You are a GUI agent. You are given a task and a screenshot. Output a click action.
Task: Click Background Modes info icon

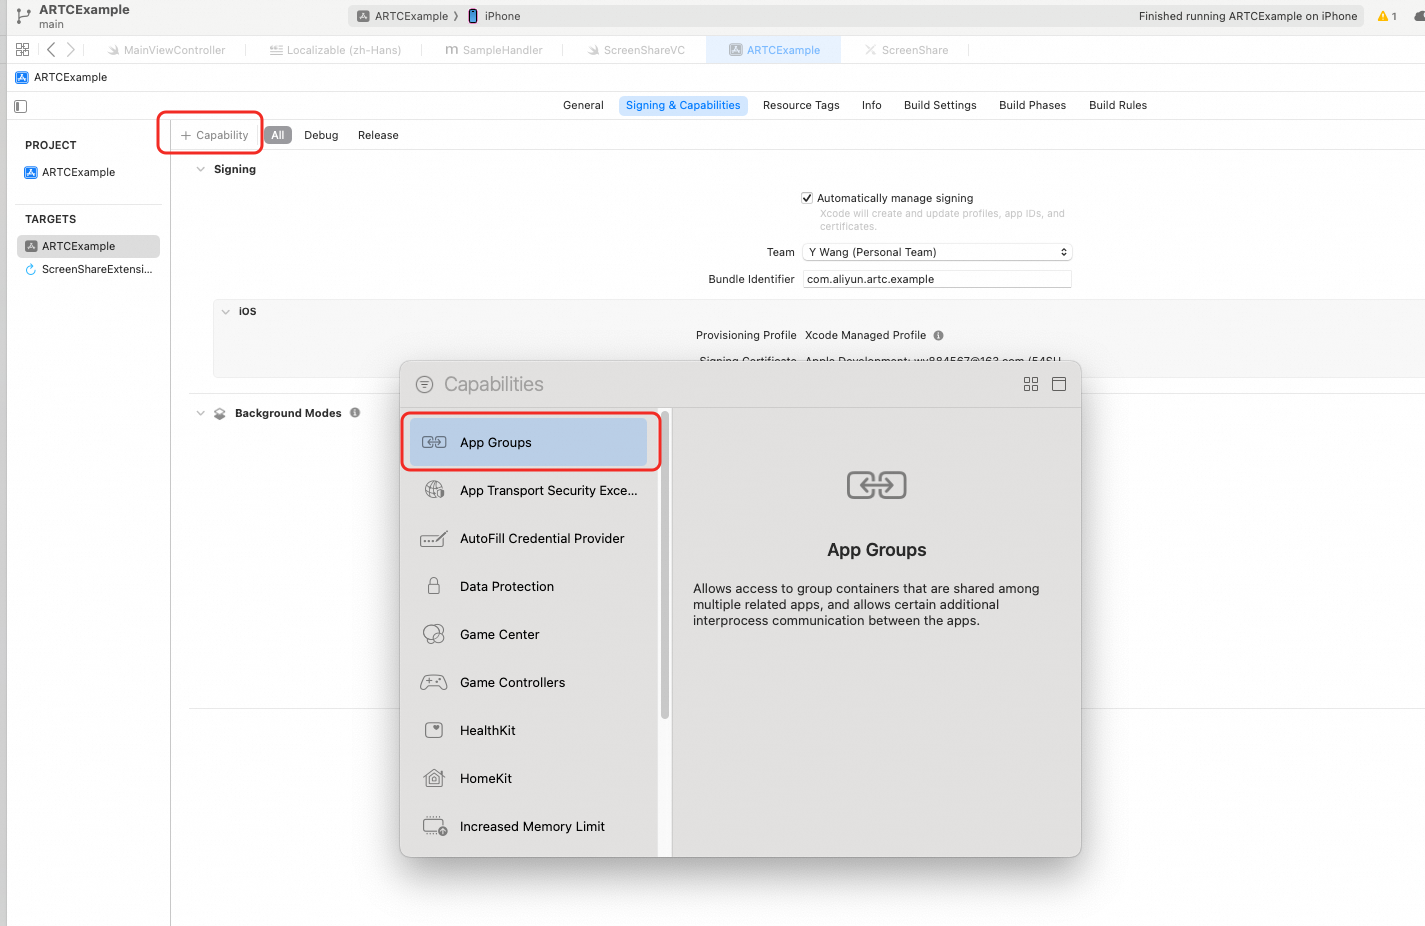coord(355,413)
